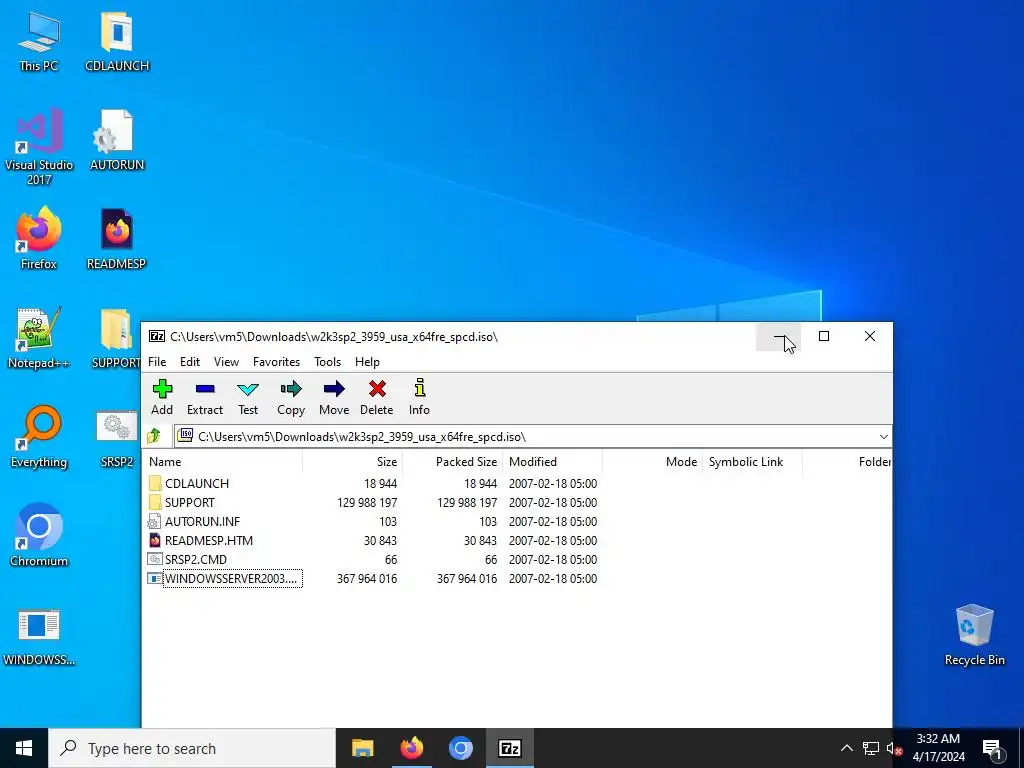Open the Help menu
Viewport: 1024px width, 768px height.
click(367, 362)
